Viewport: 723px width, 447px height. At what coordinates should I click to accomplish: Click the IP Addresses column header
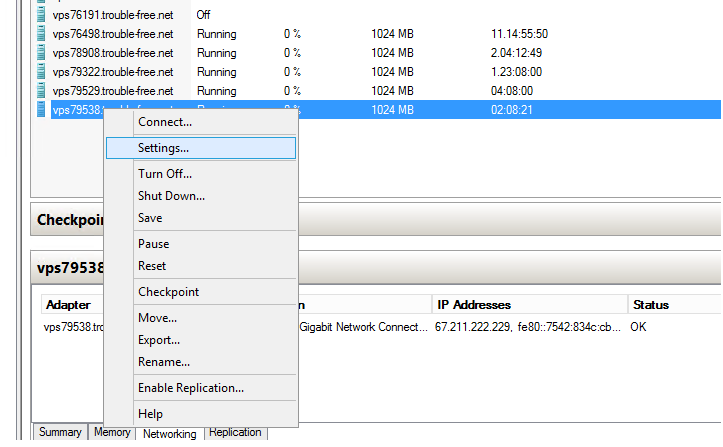[529, 305]
